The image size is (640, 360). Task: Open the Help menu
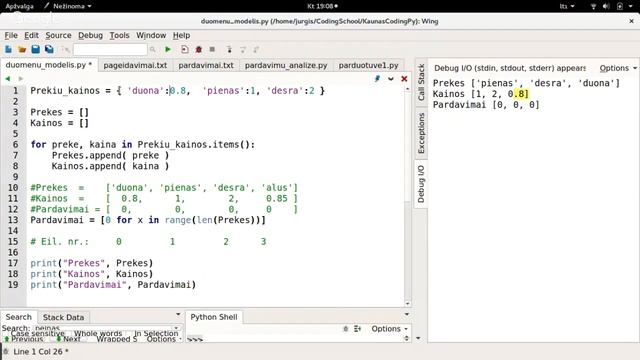point(181,36)
